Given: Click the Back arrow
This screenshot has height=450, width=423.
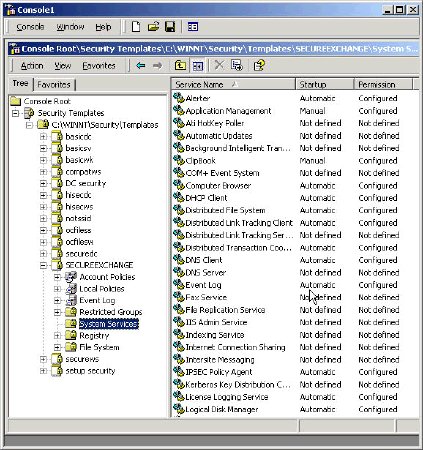Looking at the screenshot, I should [141, 66].
